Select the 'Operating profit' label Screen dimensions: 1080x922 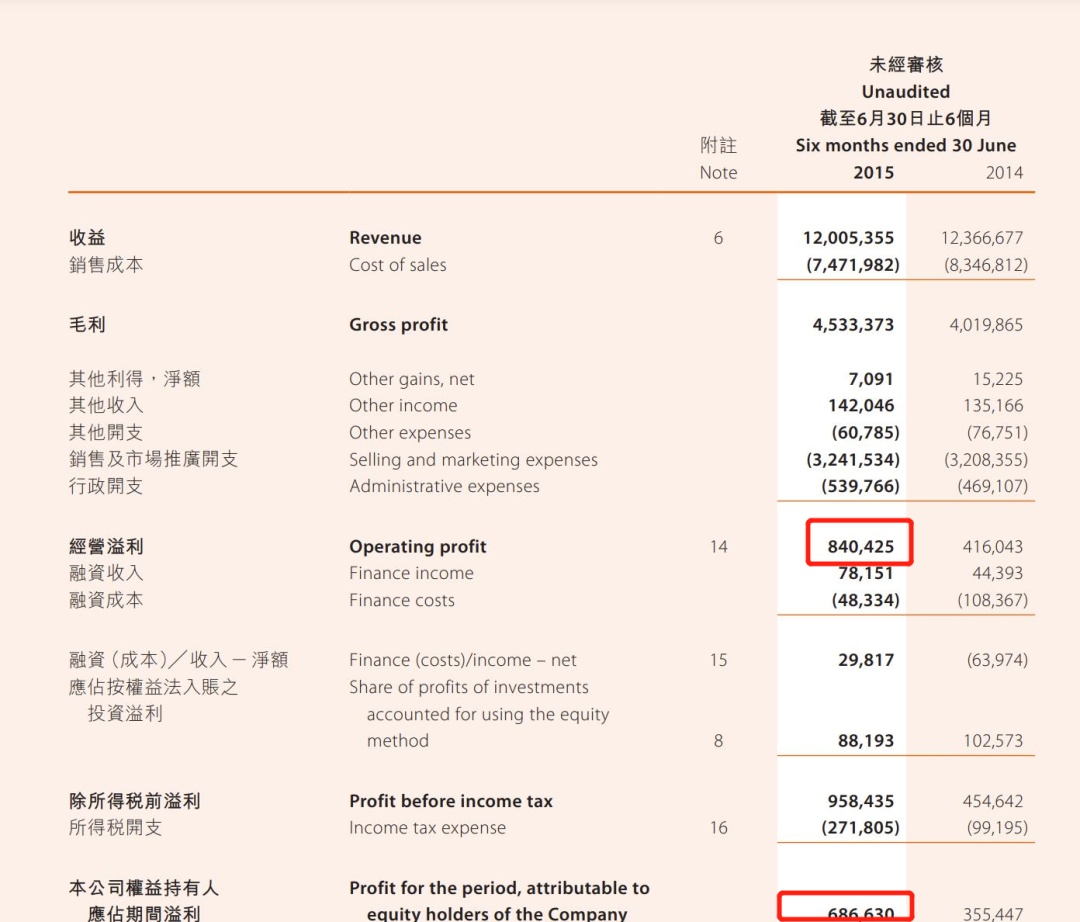pyautogui.click(x=417, y=547)
